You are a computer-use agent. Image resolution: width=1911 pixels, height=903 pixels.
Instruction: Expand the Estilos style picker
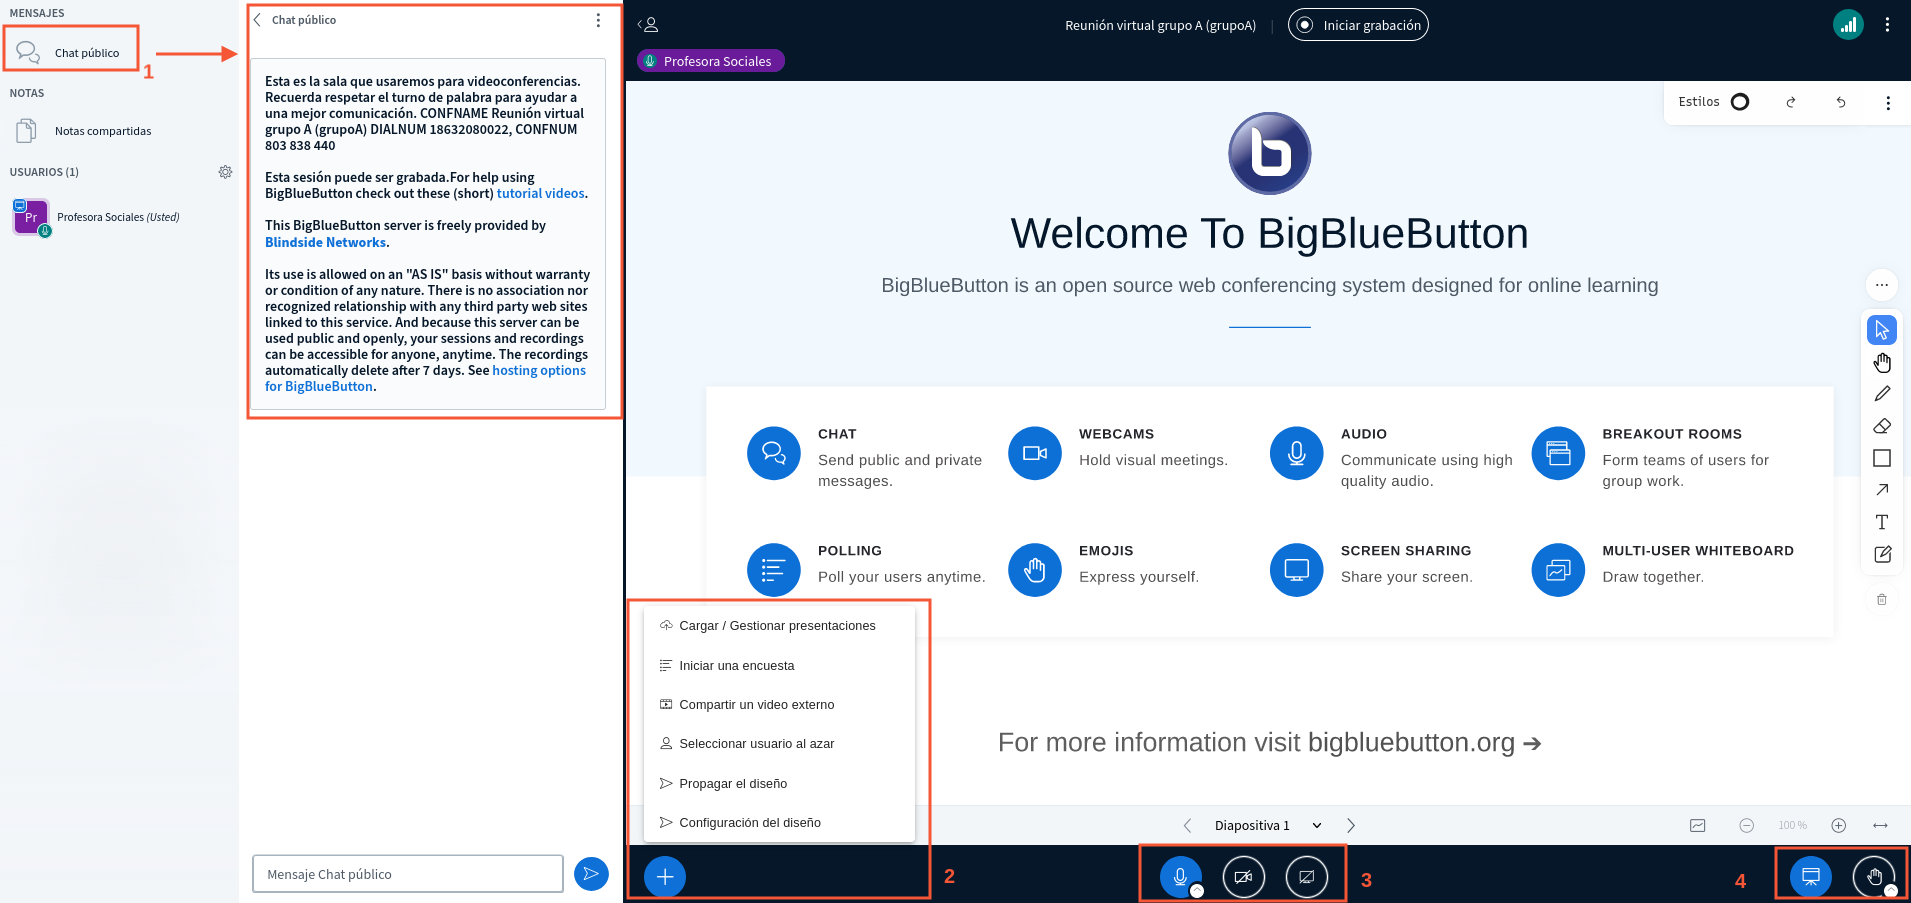pos(1714,102)
